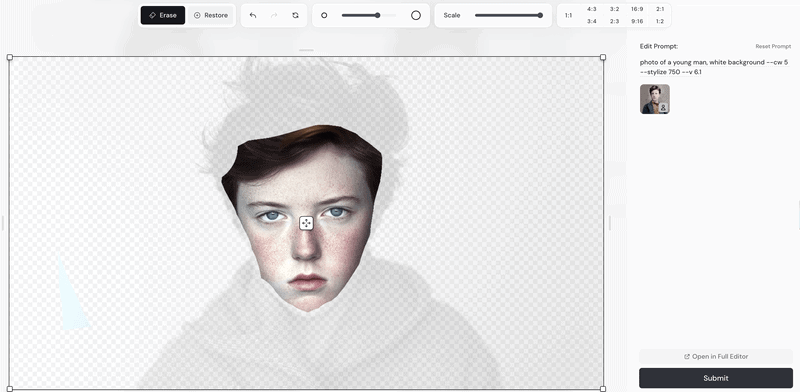Choose the 3:4 aspect ratio
This screenshot has width=800, height=392.
click(592, 21)
